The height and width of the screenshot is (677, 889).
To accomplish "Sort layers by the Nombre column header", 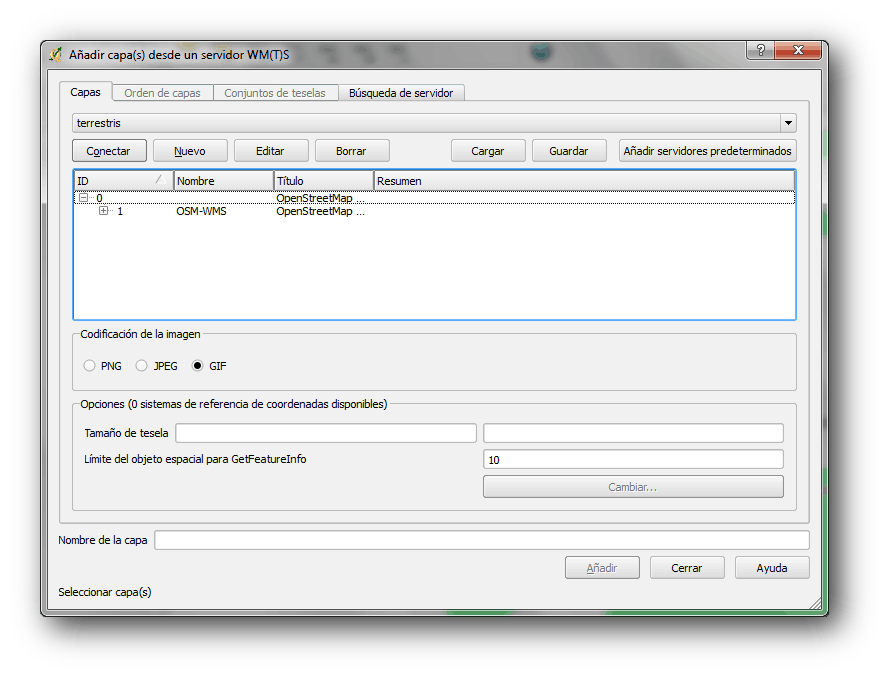I will click(222, 181).
